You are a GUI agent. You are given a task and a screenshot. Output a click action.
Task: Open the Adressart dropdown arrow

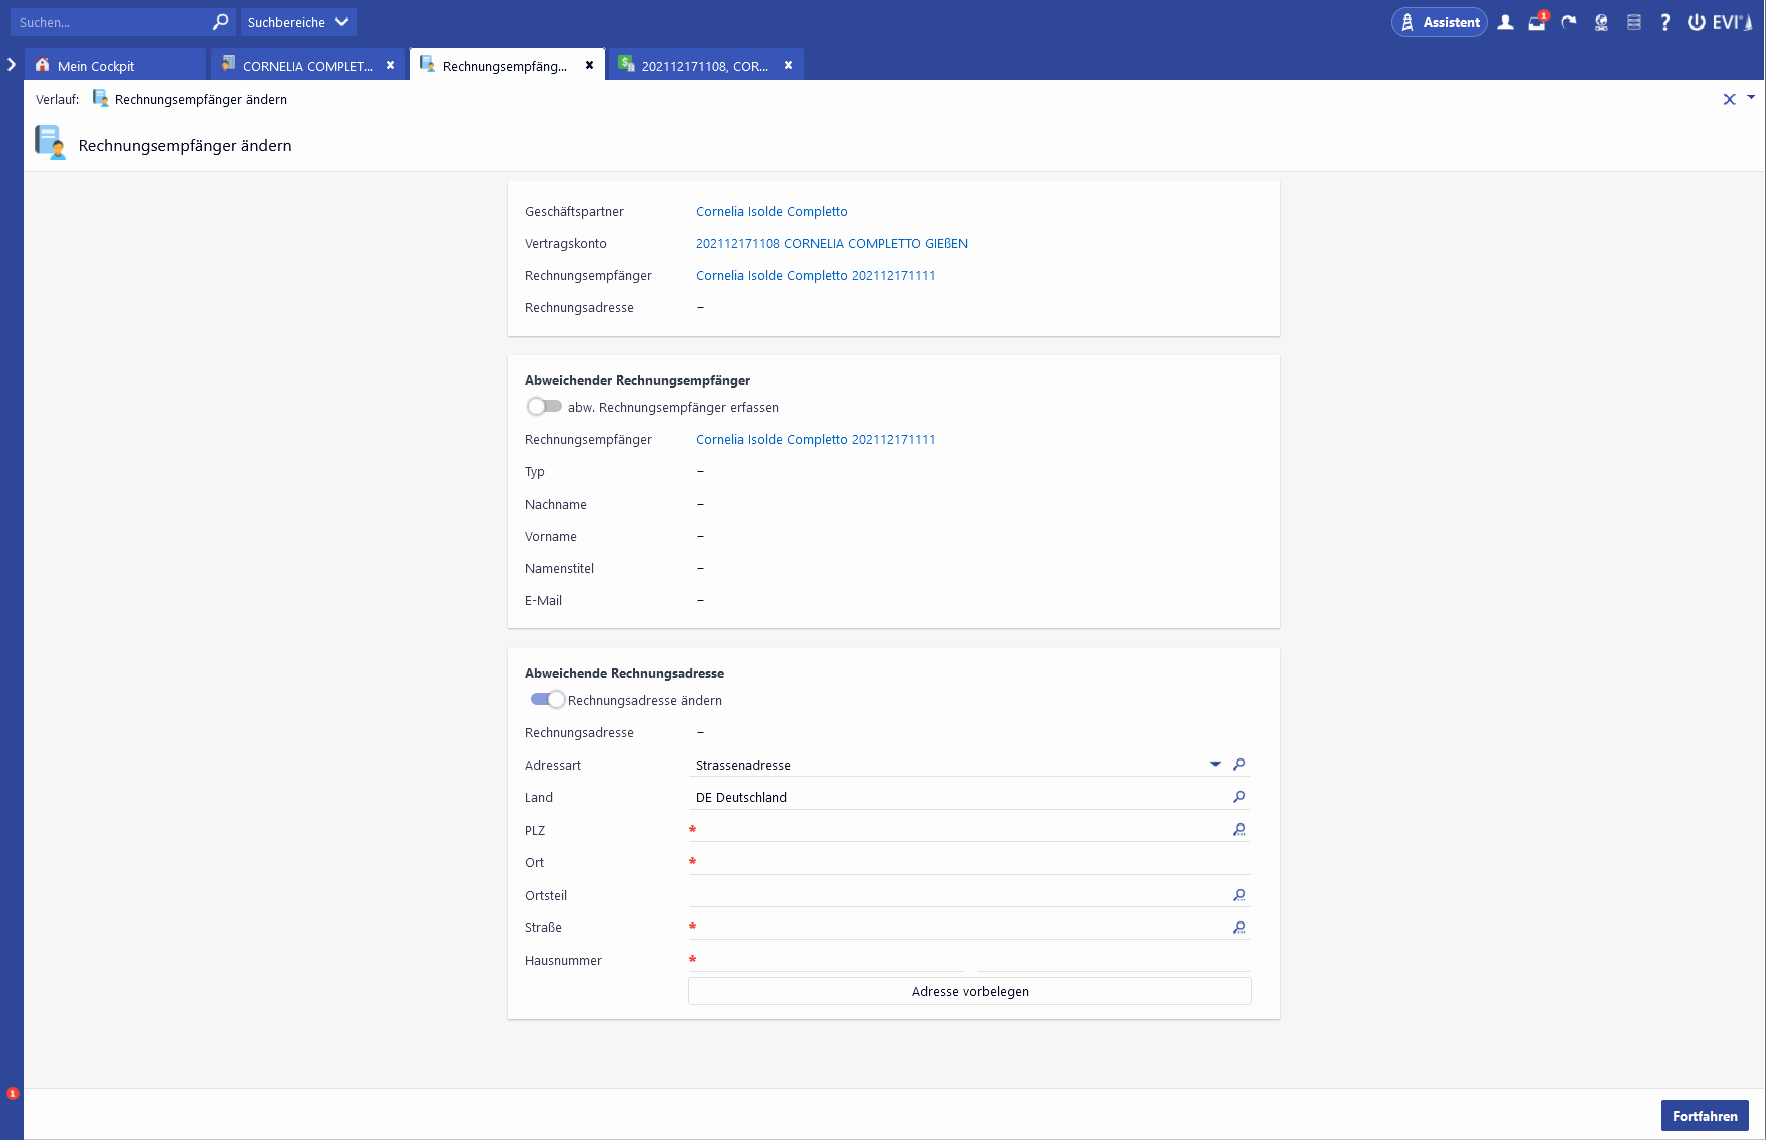click(1215, 765)
